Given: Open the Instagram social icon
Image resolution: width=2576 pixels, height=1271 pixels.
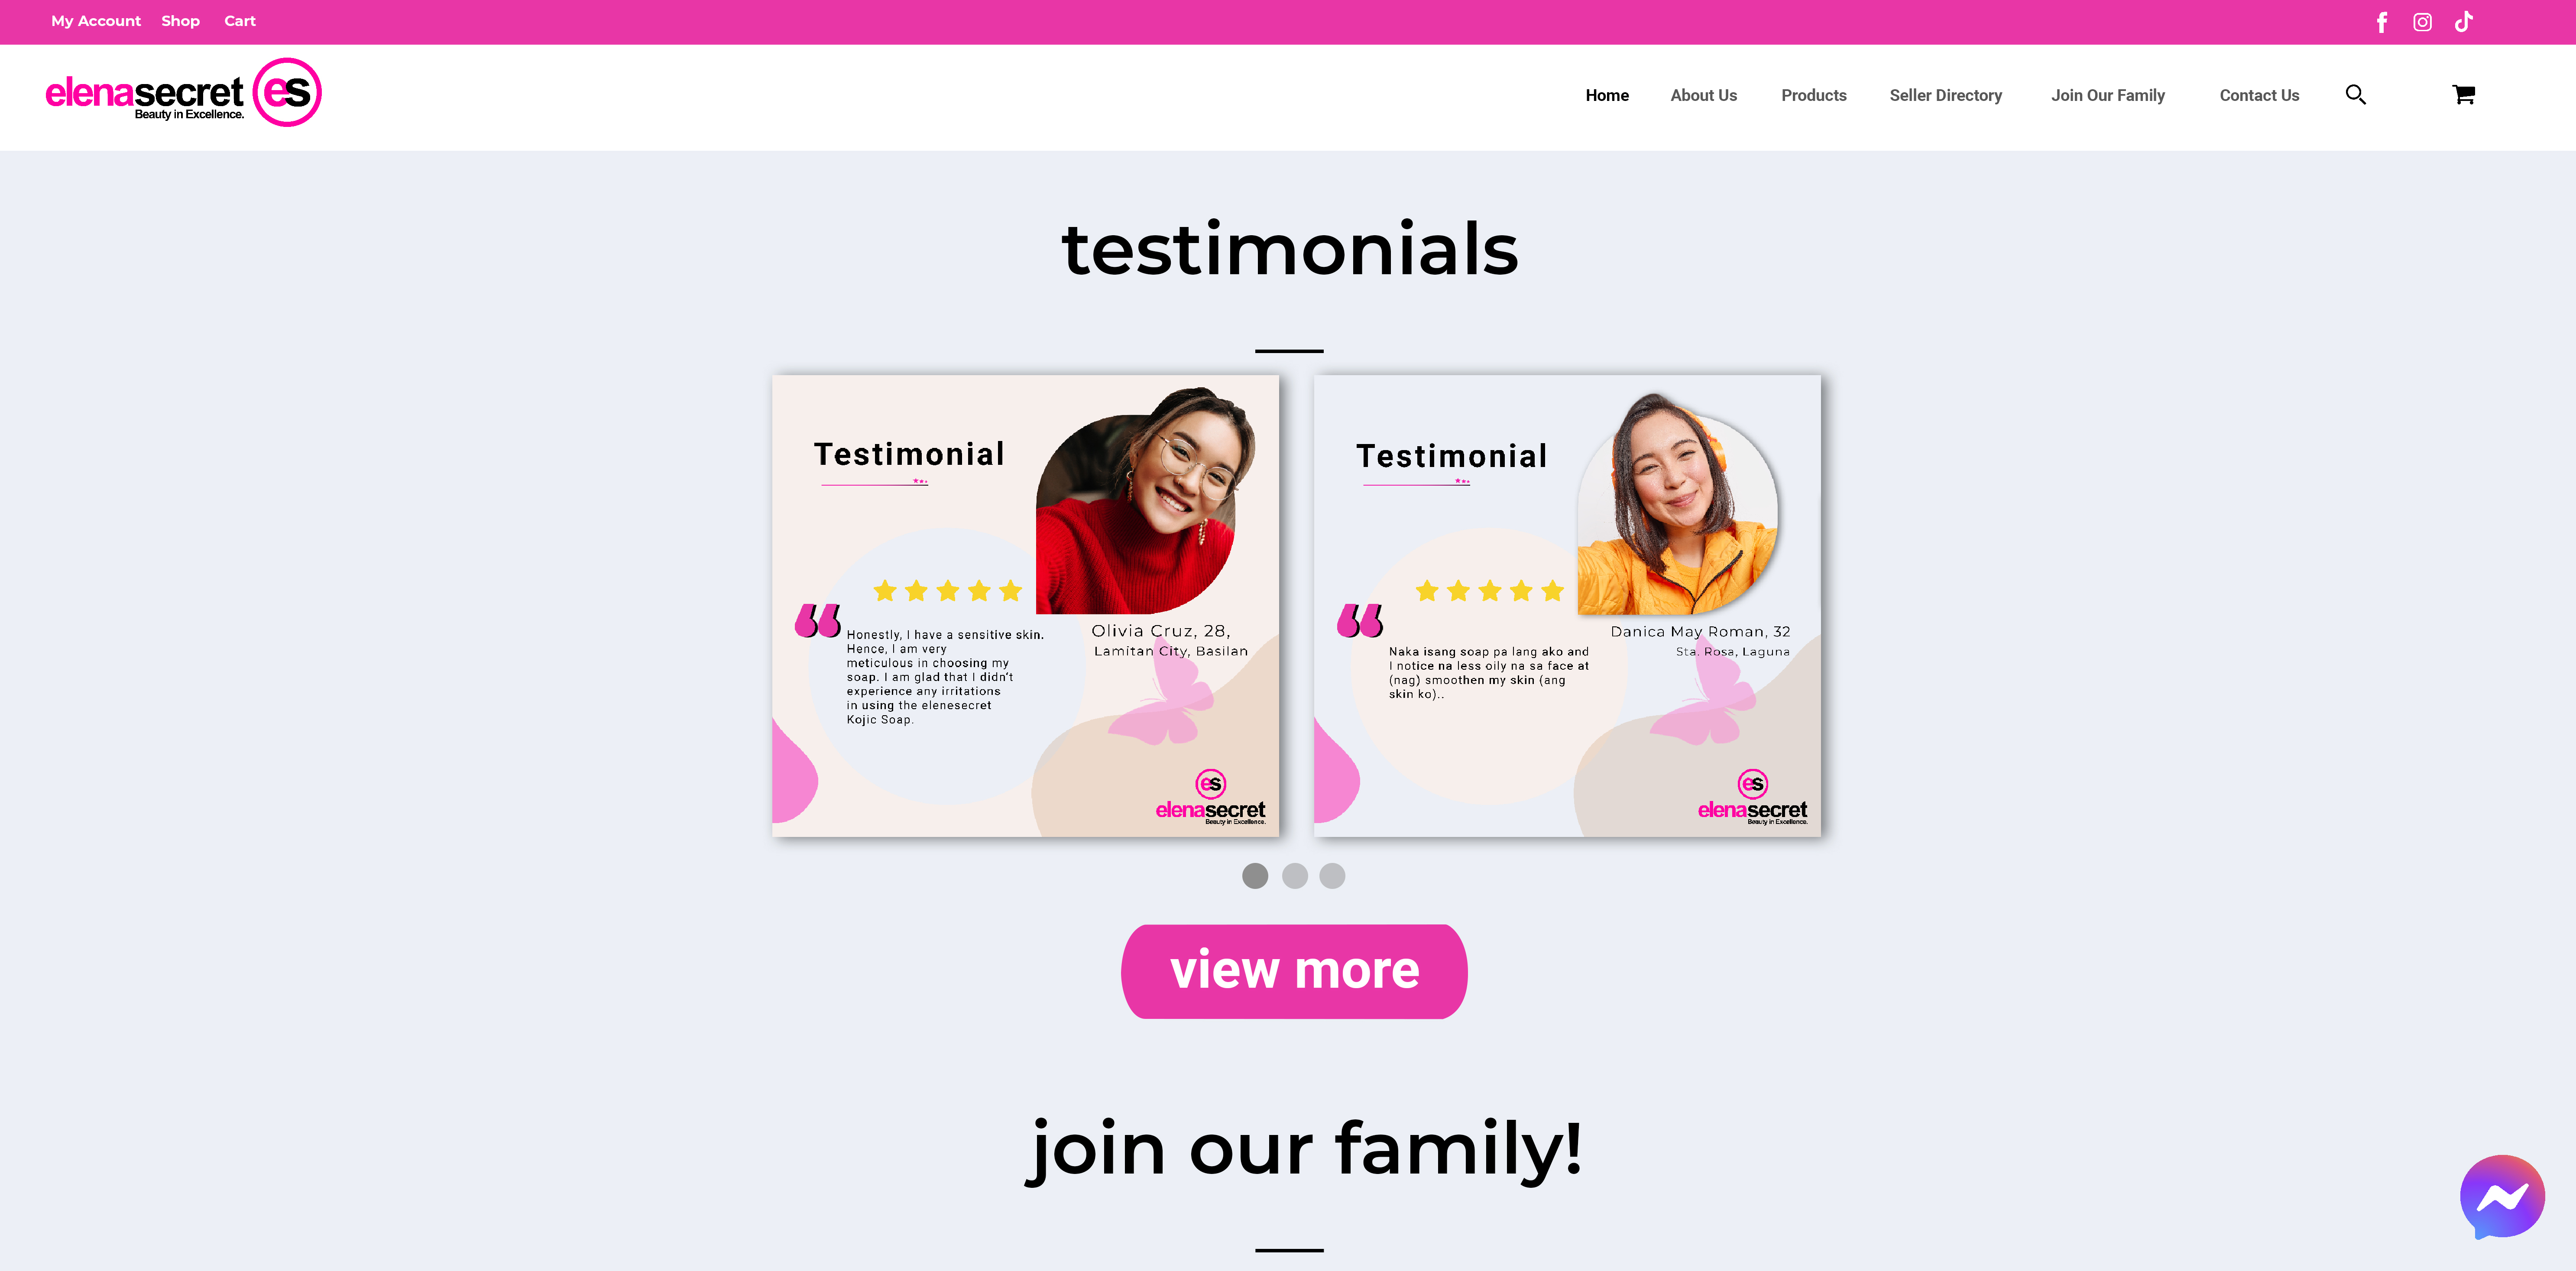Looking at the screenshot, I should (x=2422, y=22).
